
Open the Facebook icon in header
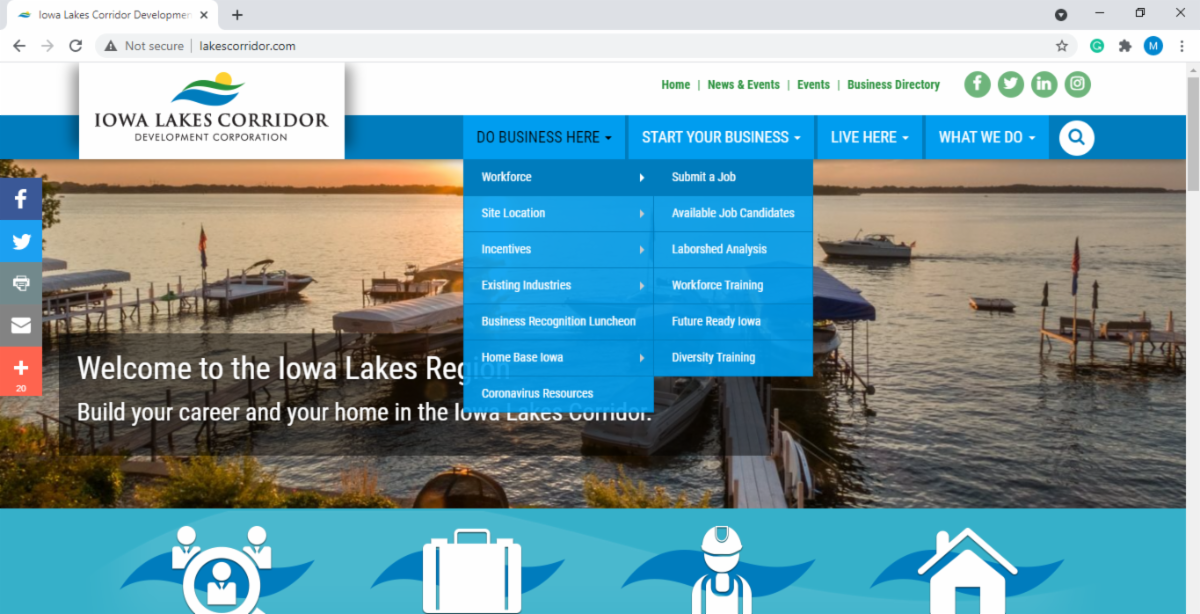[977, 85]
